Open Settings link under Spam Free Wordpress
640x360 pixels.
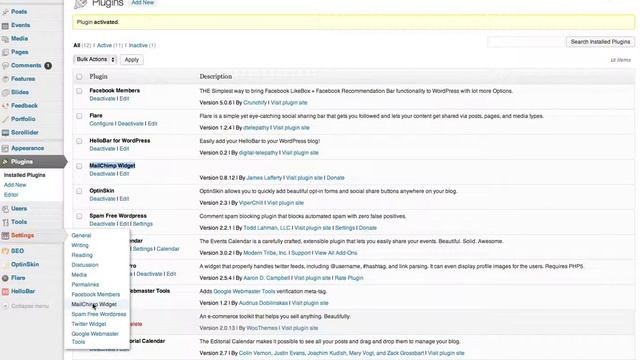click(x=142, y=224)
